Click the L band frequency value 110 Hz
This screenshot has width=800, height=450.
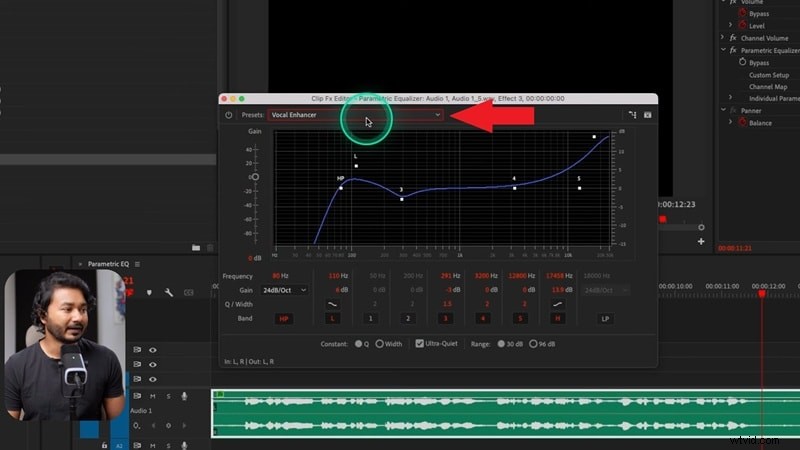(338, 276)
